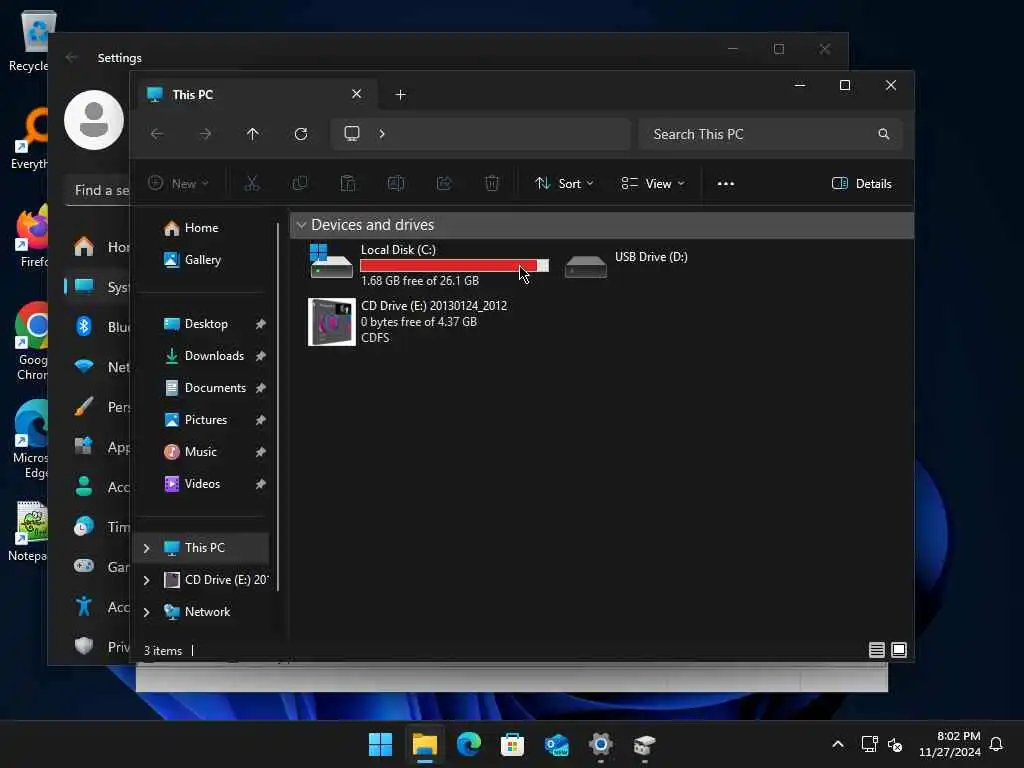
Task: Click Settings gear icon on taskbar
Action: point(600,744)
